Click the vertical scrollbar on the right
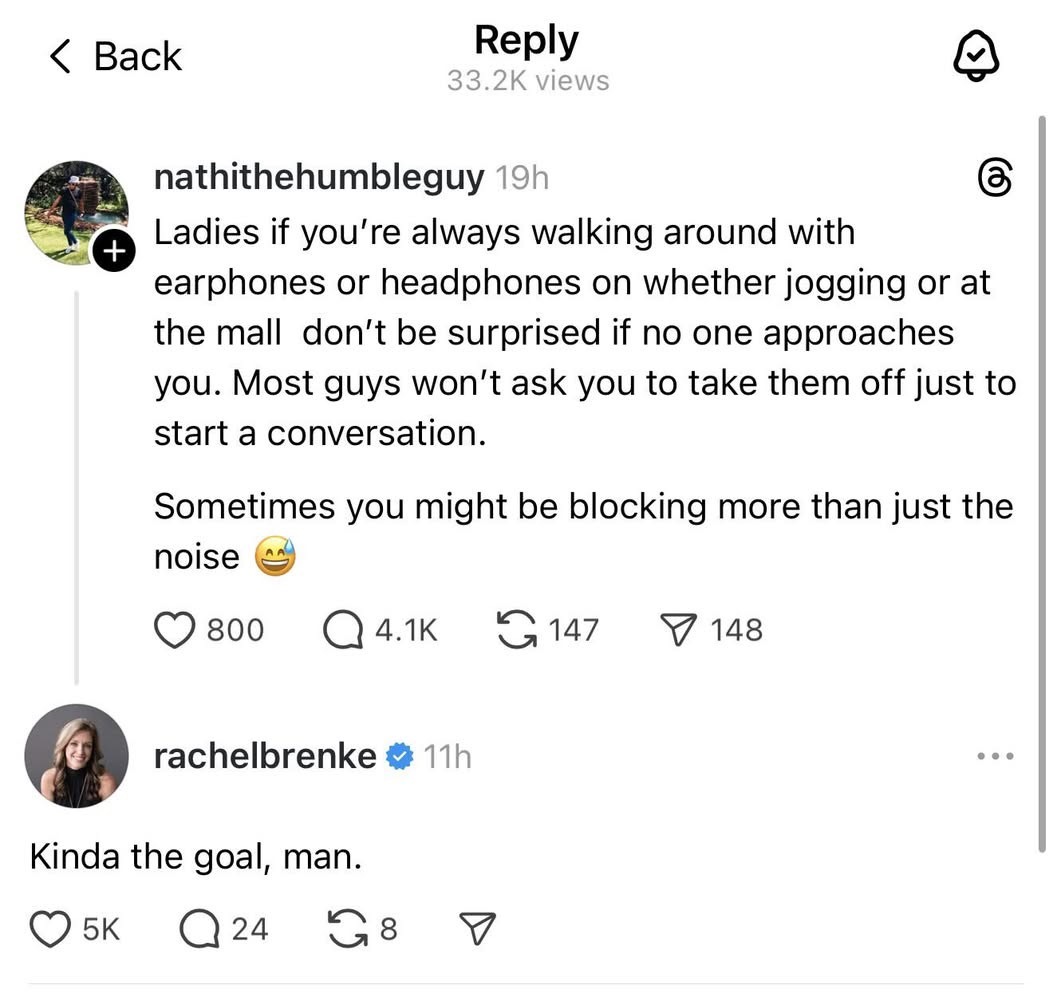Viewport: 1053px width, 997px height. pyautogui.click(x=1041, y=480)
